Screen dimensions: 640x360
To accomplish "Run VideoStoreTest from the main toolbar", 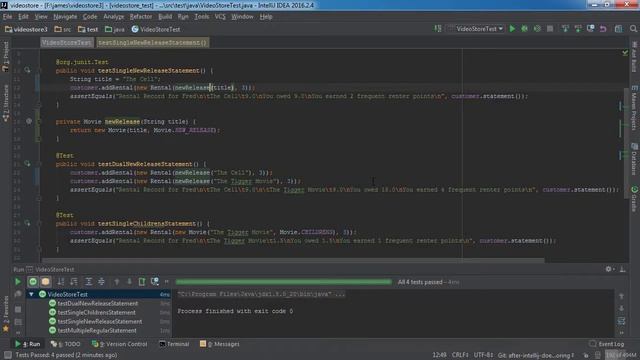I will tap(512, 29).
